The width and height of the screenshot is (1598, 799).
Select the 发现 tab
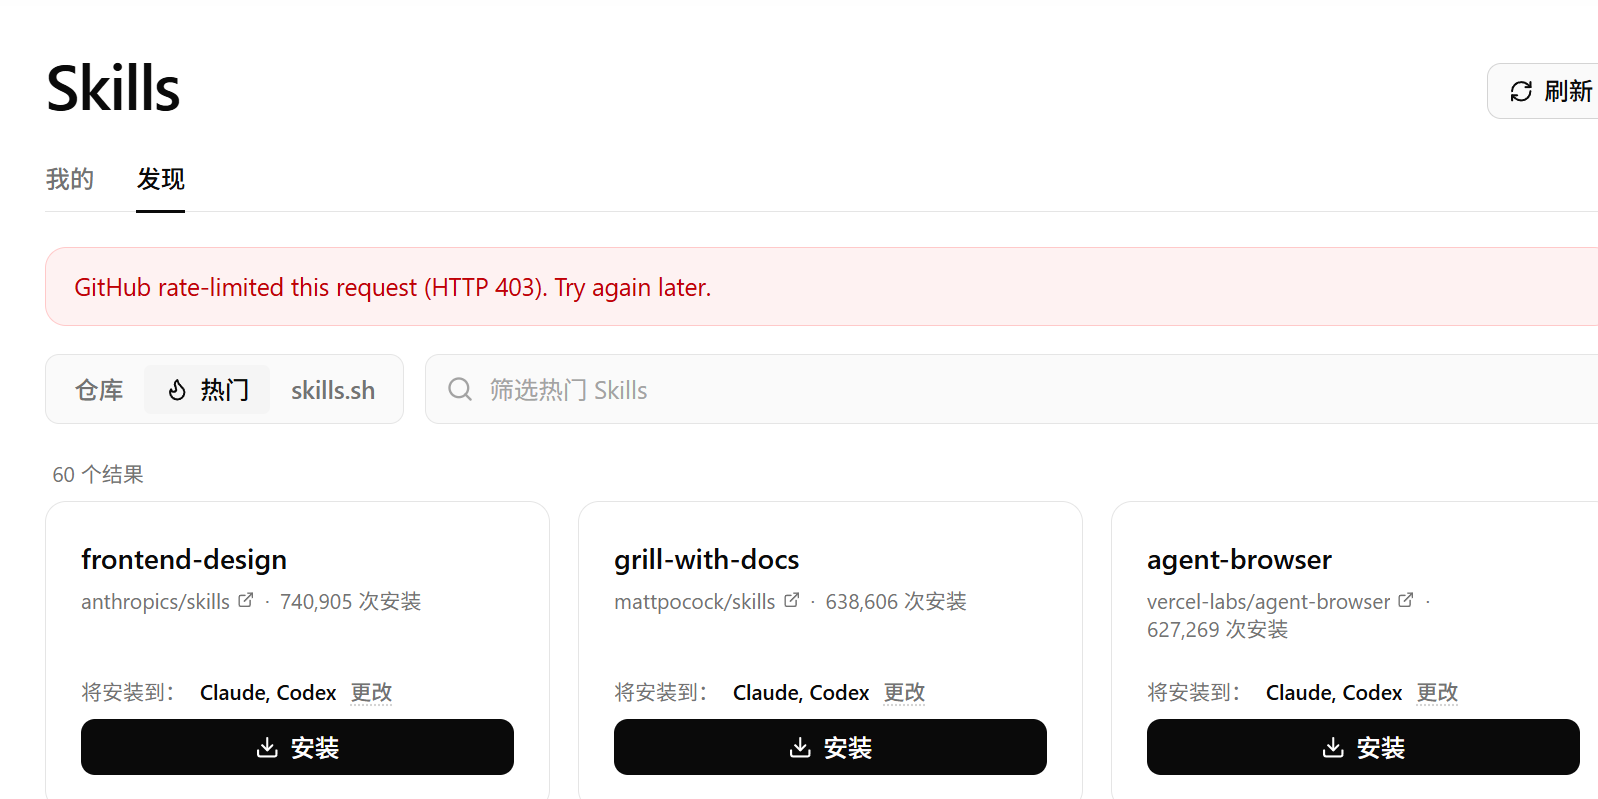[161, 179]
